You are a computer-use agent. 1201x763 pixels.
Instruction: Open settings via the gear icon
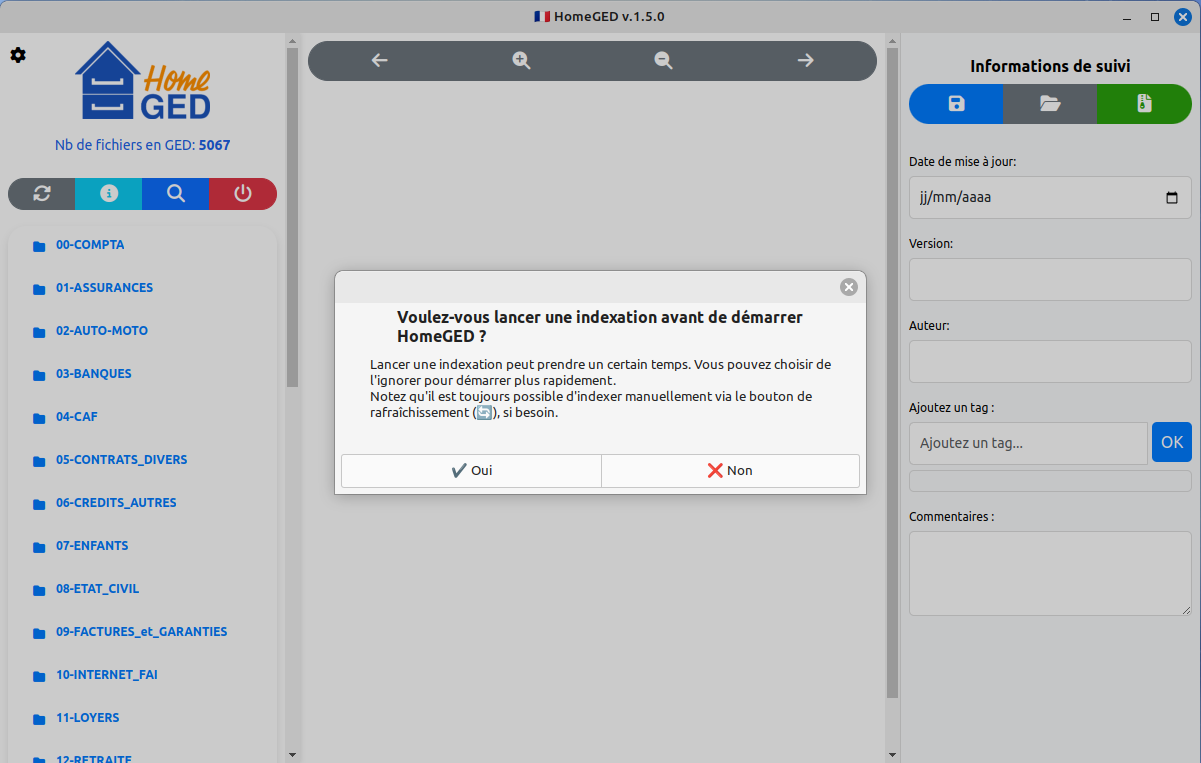[x=18, y=55]
